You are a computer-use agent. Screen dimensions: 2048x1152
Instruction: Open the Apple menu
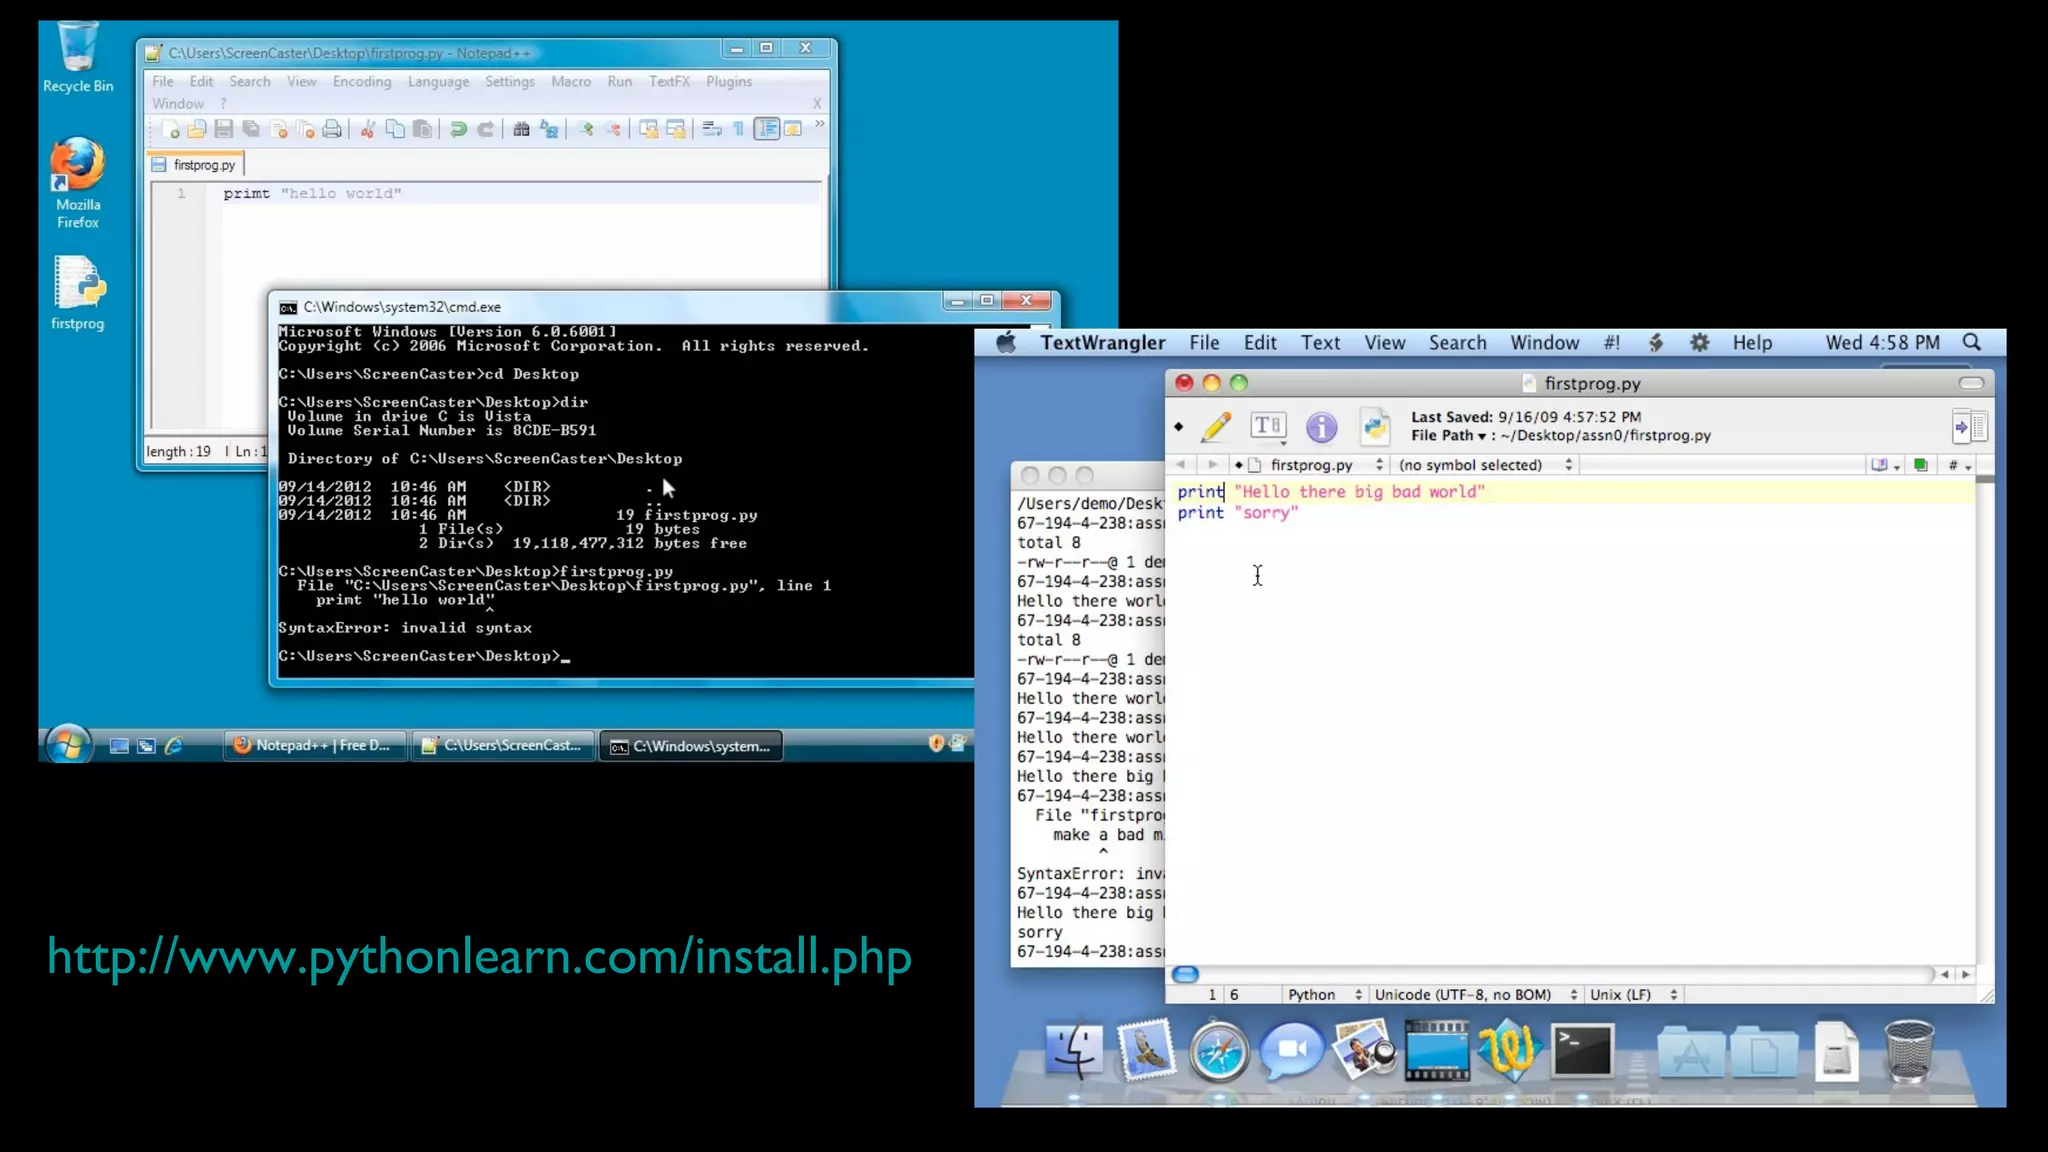coord(1006,343)
